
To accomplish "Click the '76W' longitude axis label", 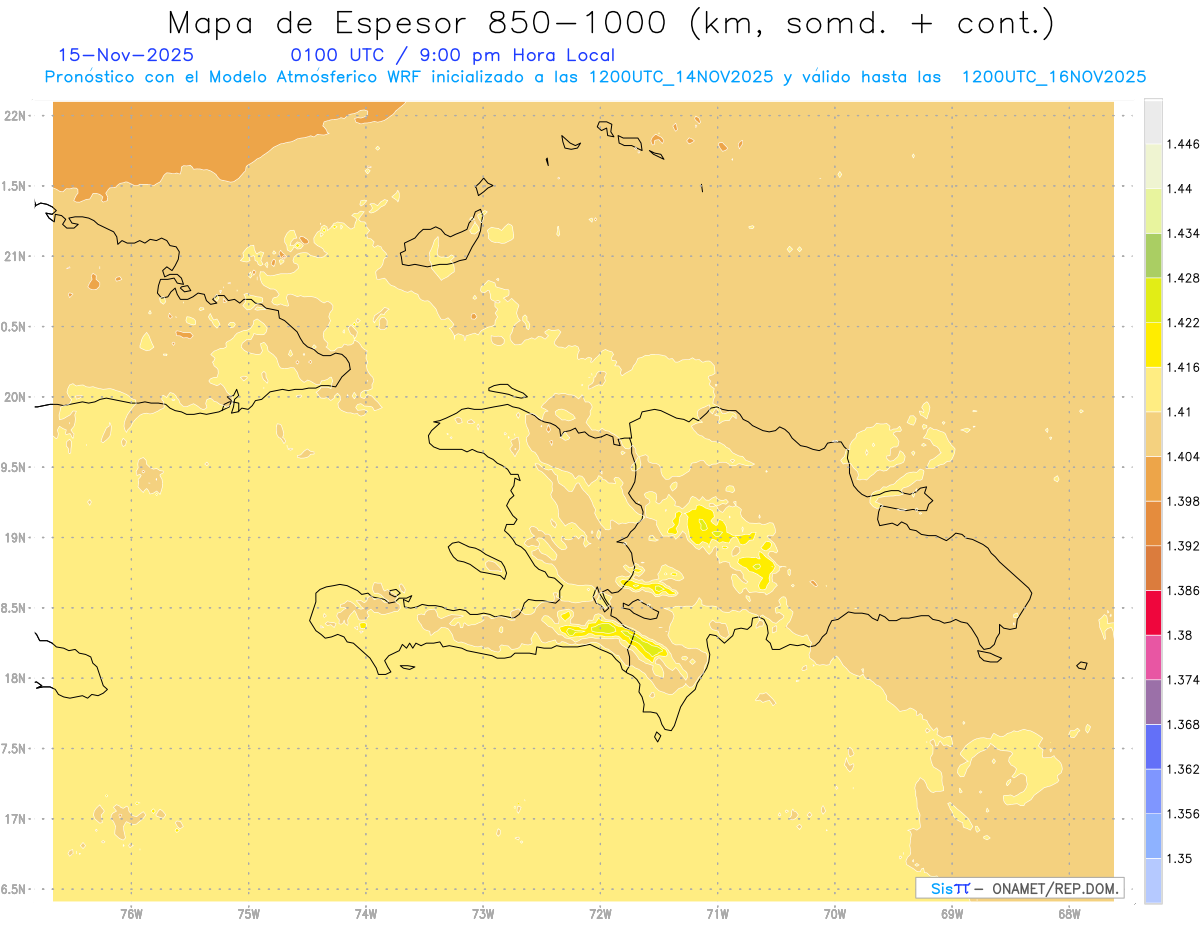I will (x=131, y=914).
